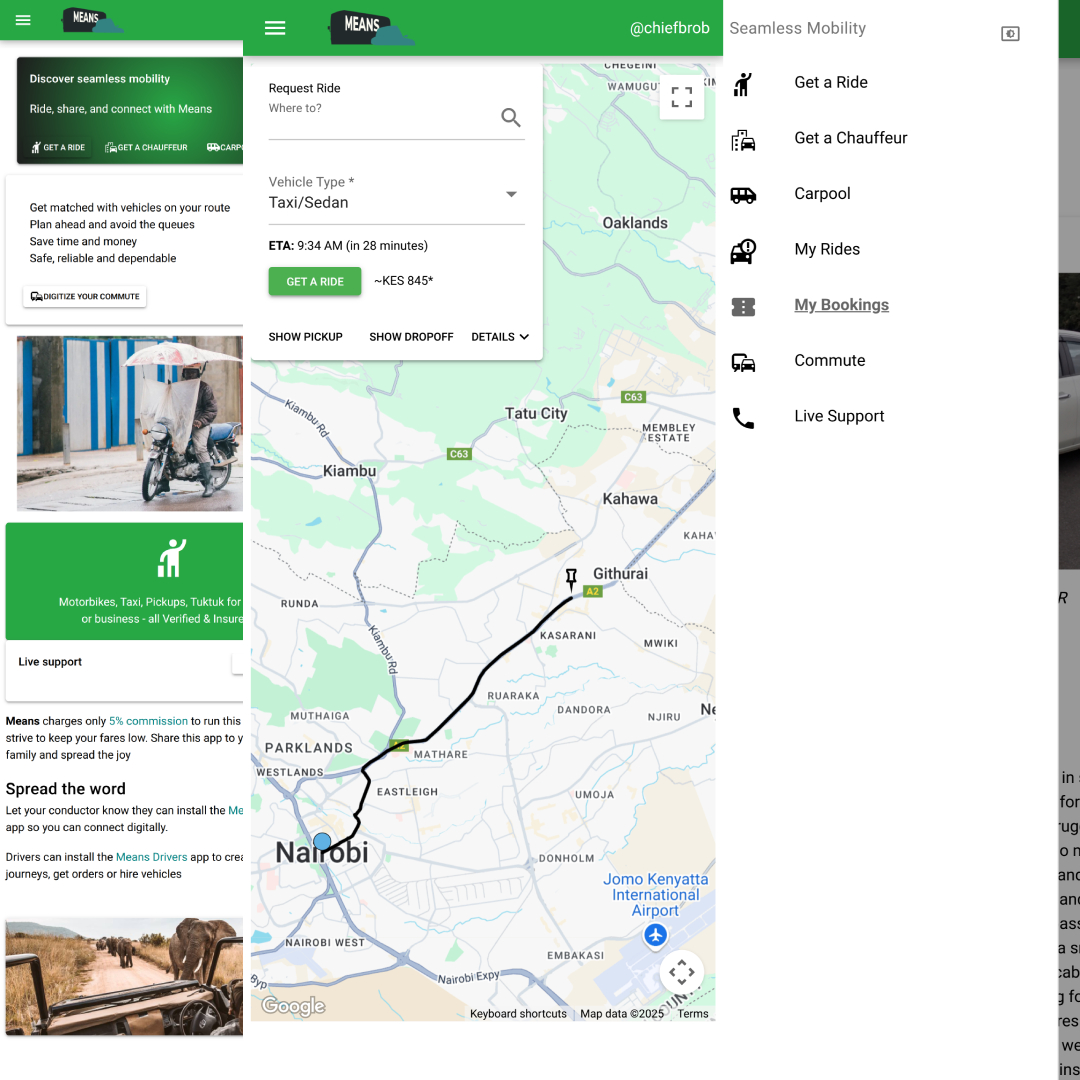
Task: Click the My Bookings ticket icon
Action: (x=743, y=306)
